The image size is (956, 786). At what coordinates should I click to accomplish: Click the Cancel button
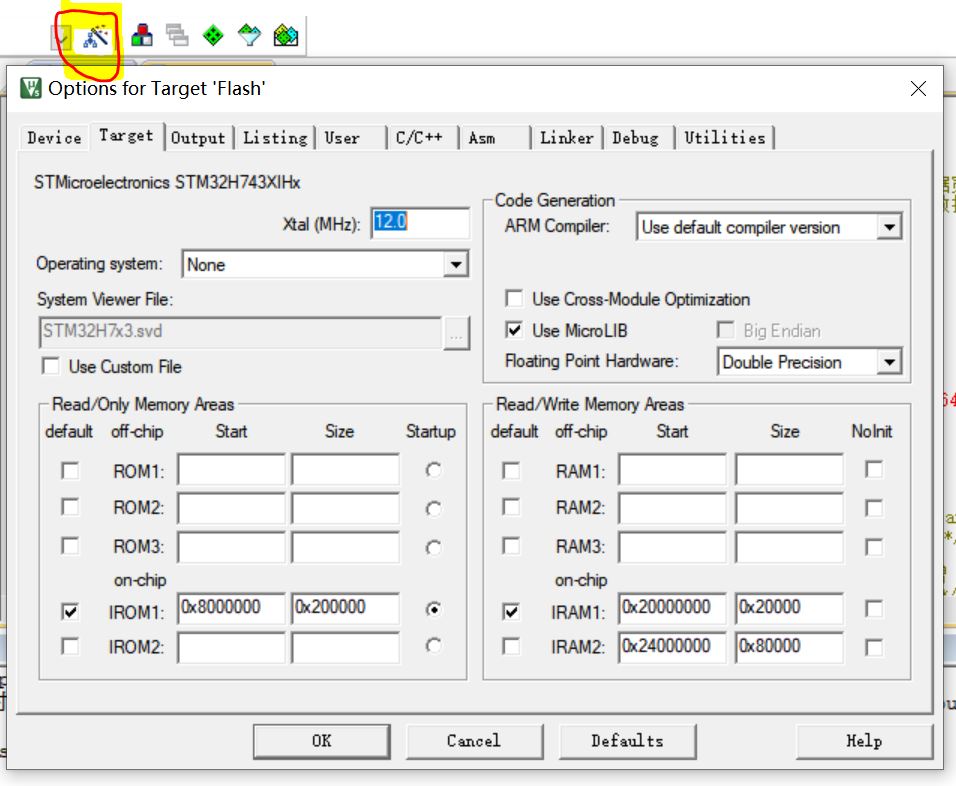[474, 741]
